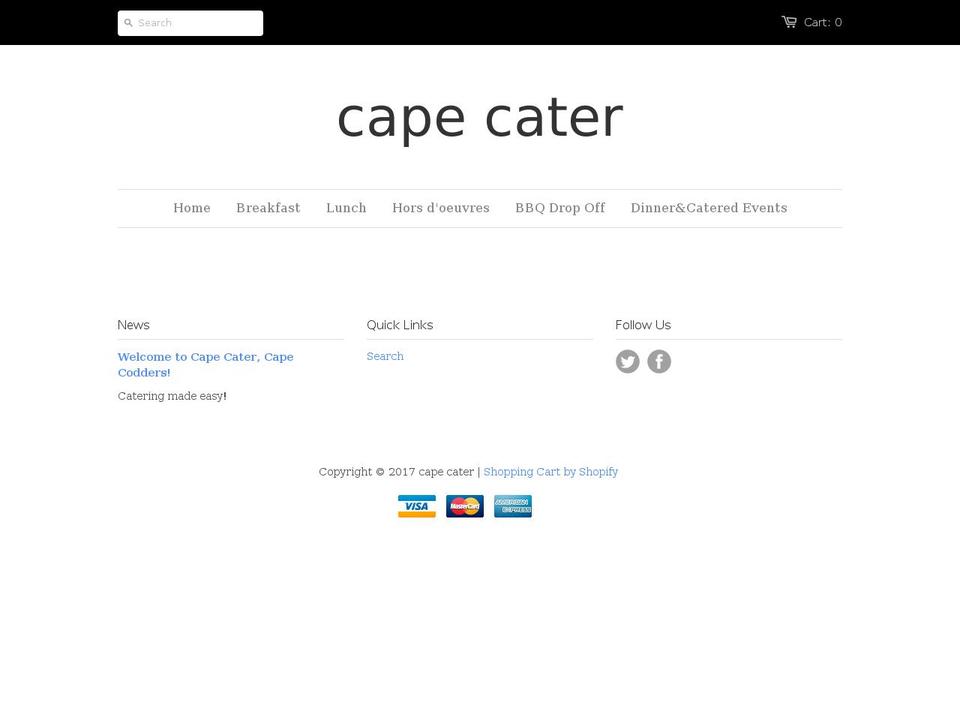The height and width of the screenshot is (720, 960).
Task: Open Shopping Cart by Shopify link
Action: coord(551,471)
